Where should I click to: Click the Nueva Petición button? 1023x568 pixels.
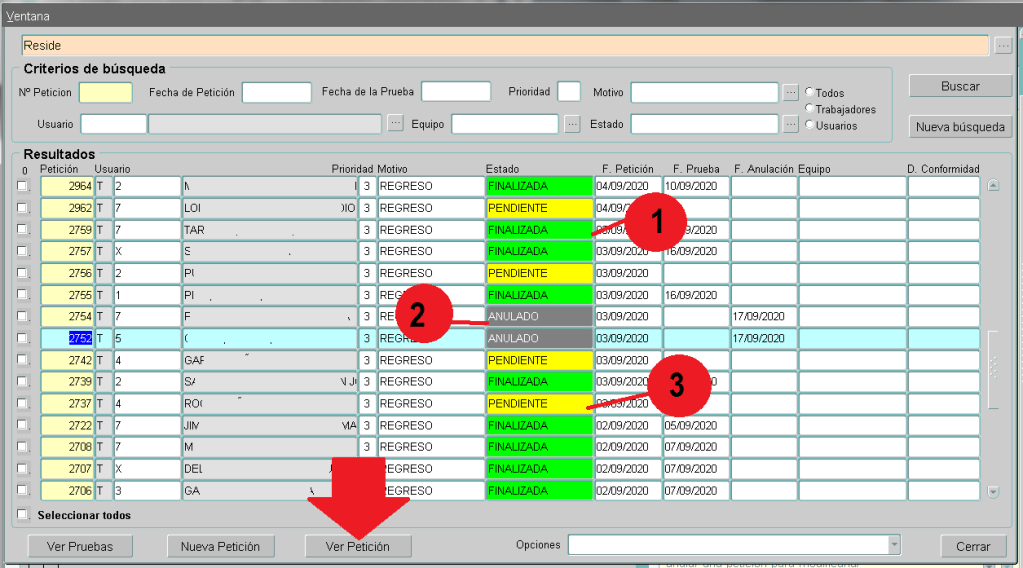[220, 546]
